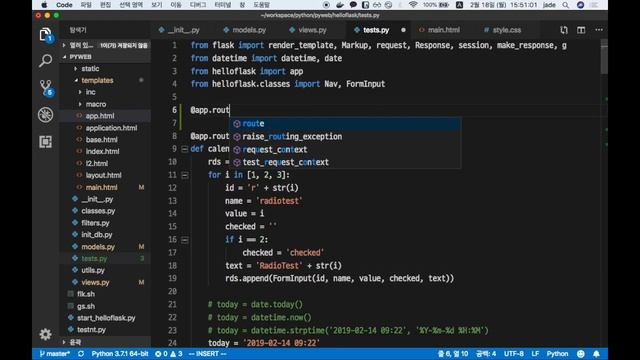Open the Manage gear at sidebar bottom

pyautogui.click(x=45, y=334)
